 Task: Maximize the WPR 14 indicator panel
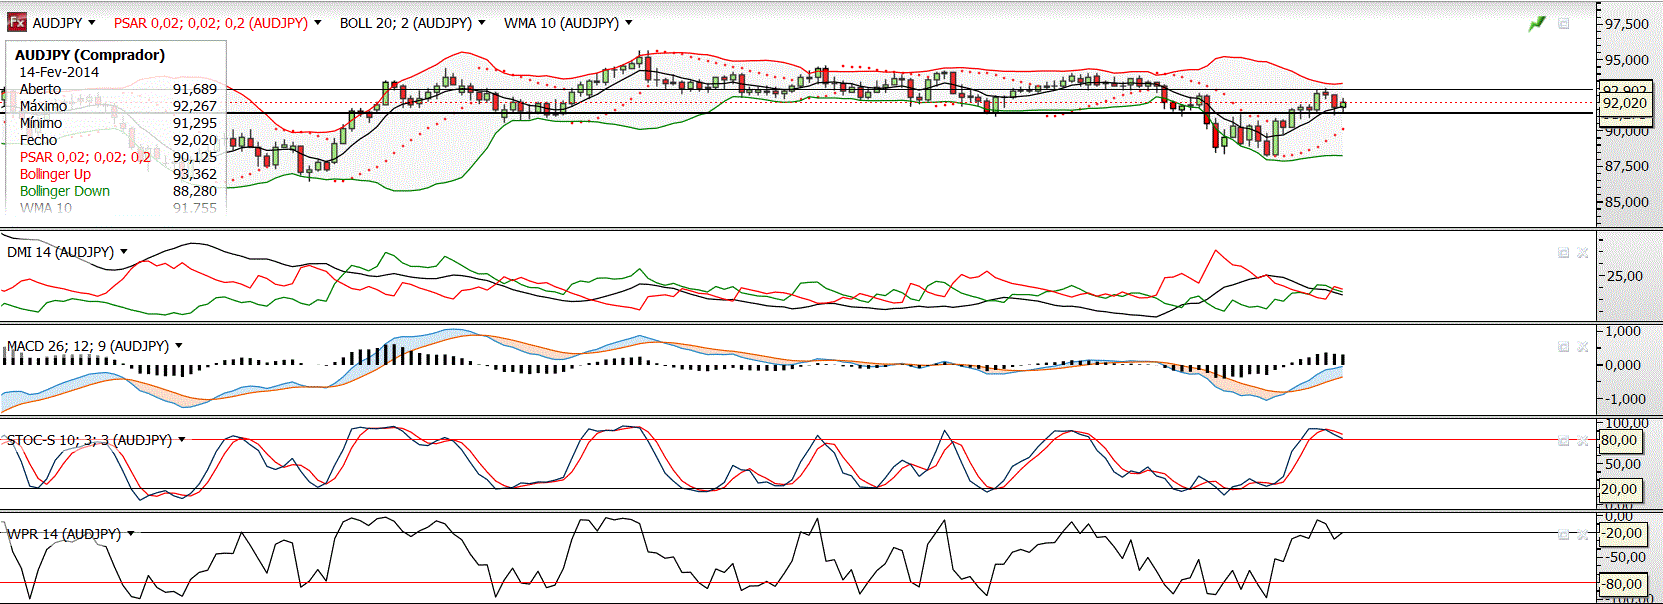(1564, 535)
